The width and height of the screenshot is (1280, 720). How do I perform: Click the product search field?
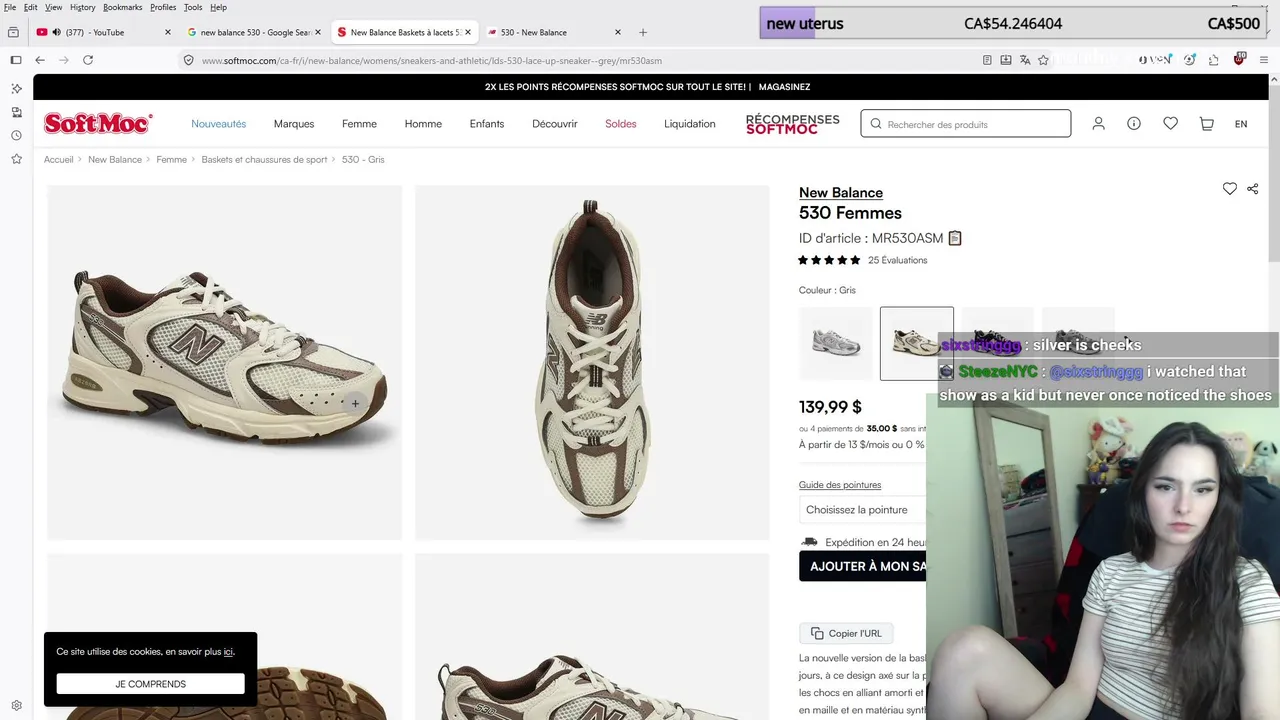click(x=966, y=124)
